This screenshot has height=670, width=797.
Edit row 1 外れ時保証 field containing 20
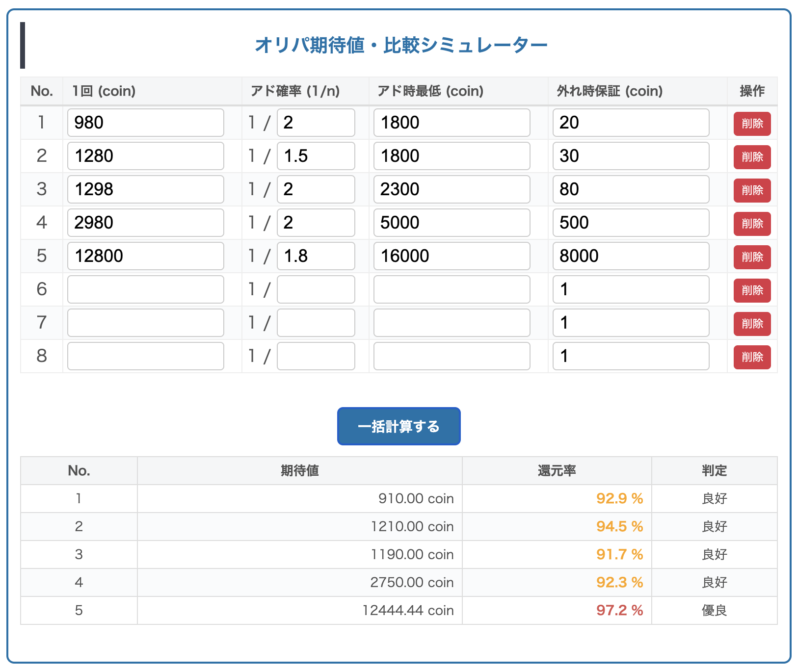(x=630, y=123)
